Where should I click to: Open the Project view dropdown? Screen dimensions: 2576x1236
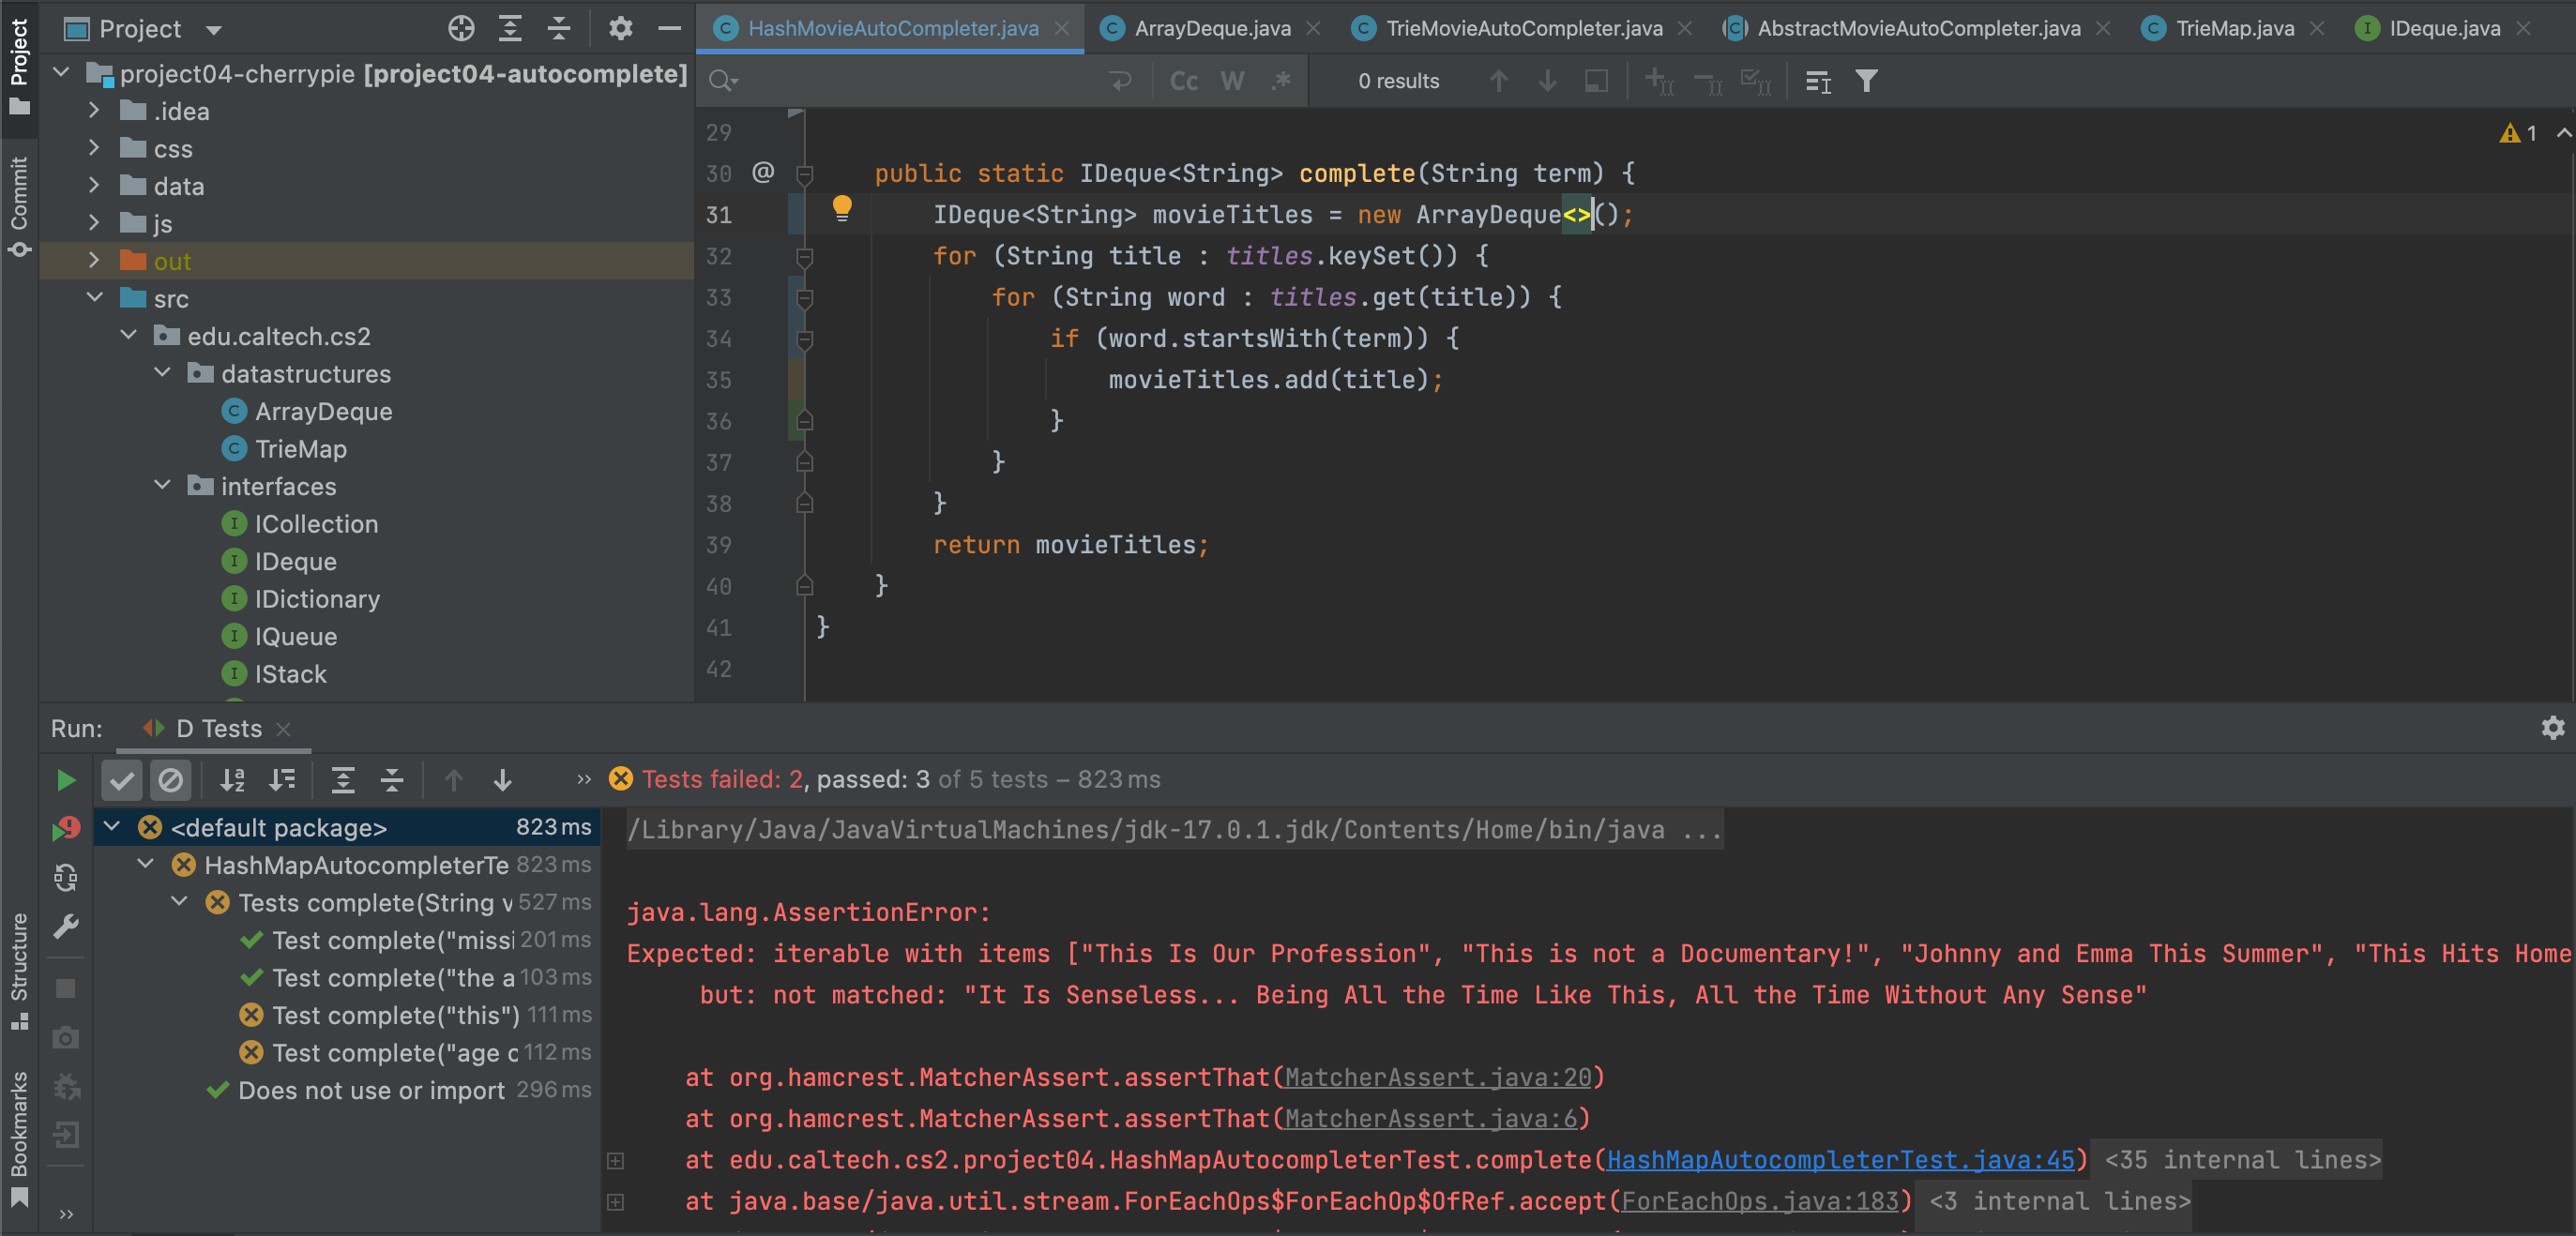213,30
